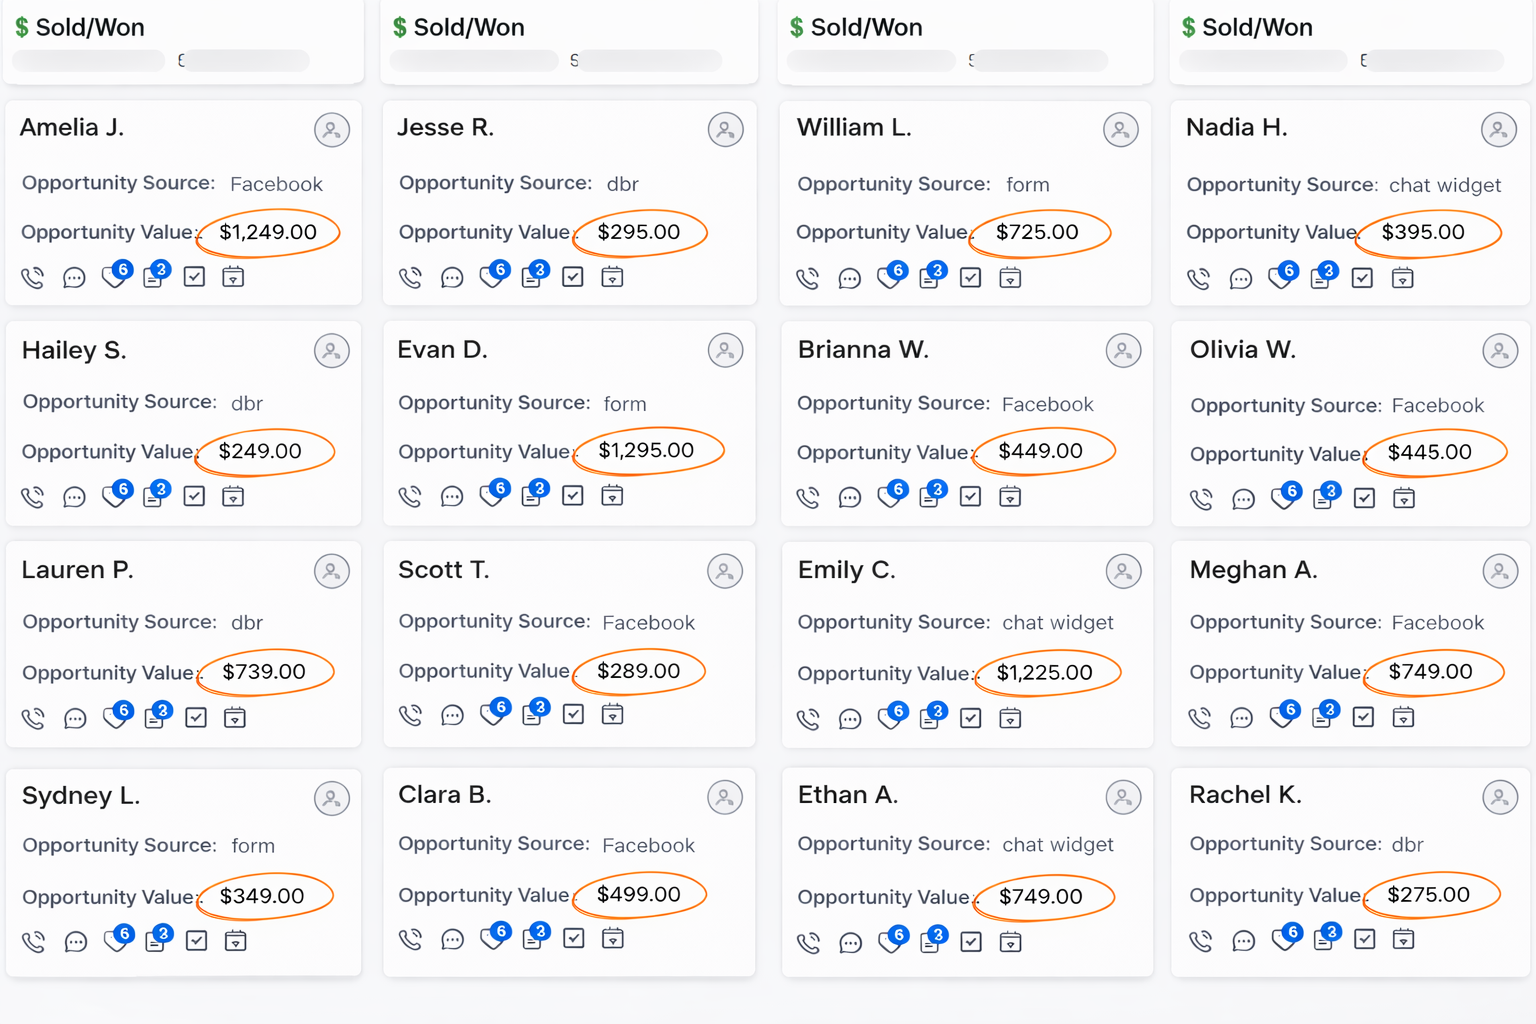Click the task checkbox icon on Lauren P.'s card
This screenshot has height=1024, width=1536.
pyautogui.click(x=196, y=718)
